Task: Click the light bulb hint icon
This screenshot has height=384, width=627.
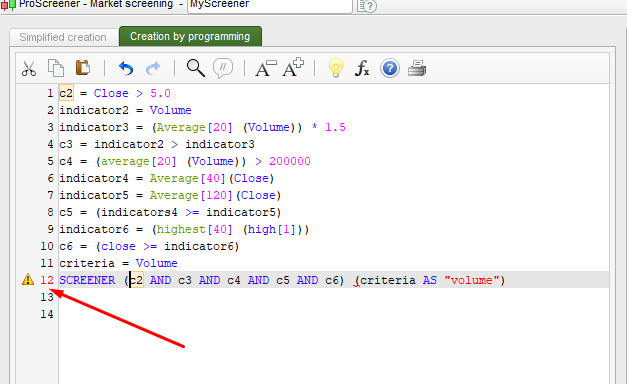Action: pyautogui.click(x=336, y=68)
